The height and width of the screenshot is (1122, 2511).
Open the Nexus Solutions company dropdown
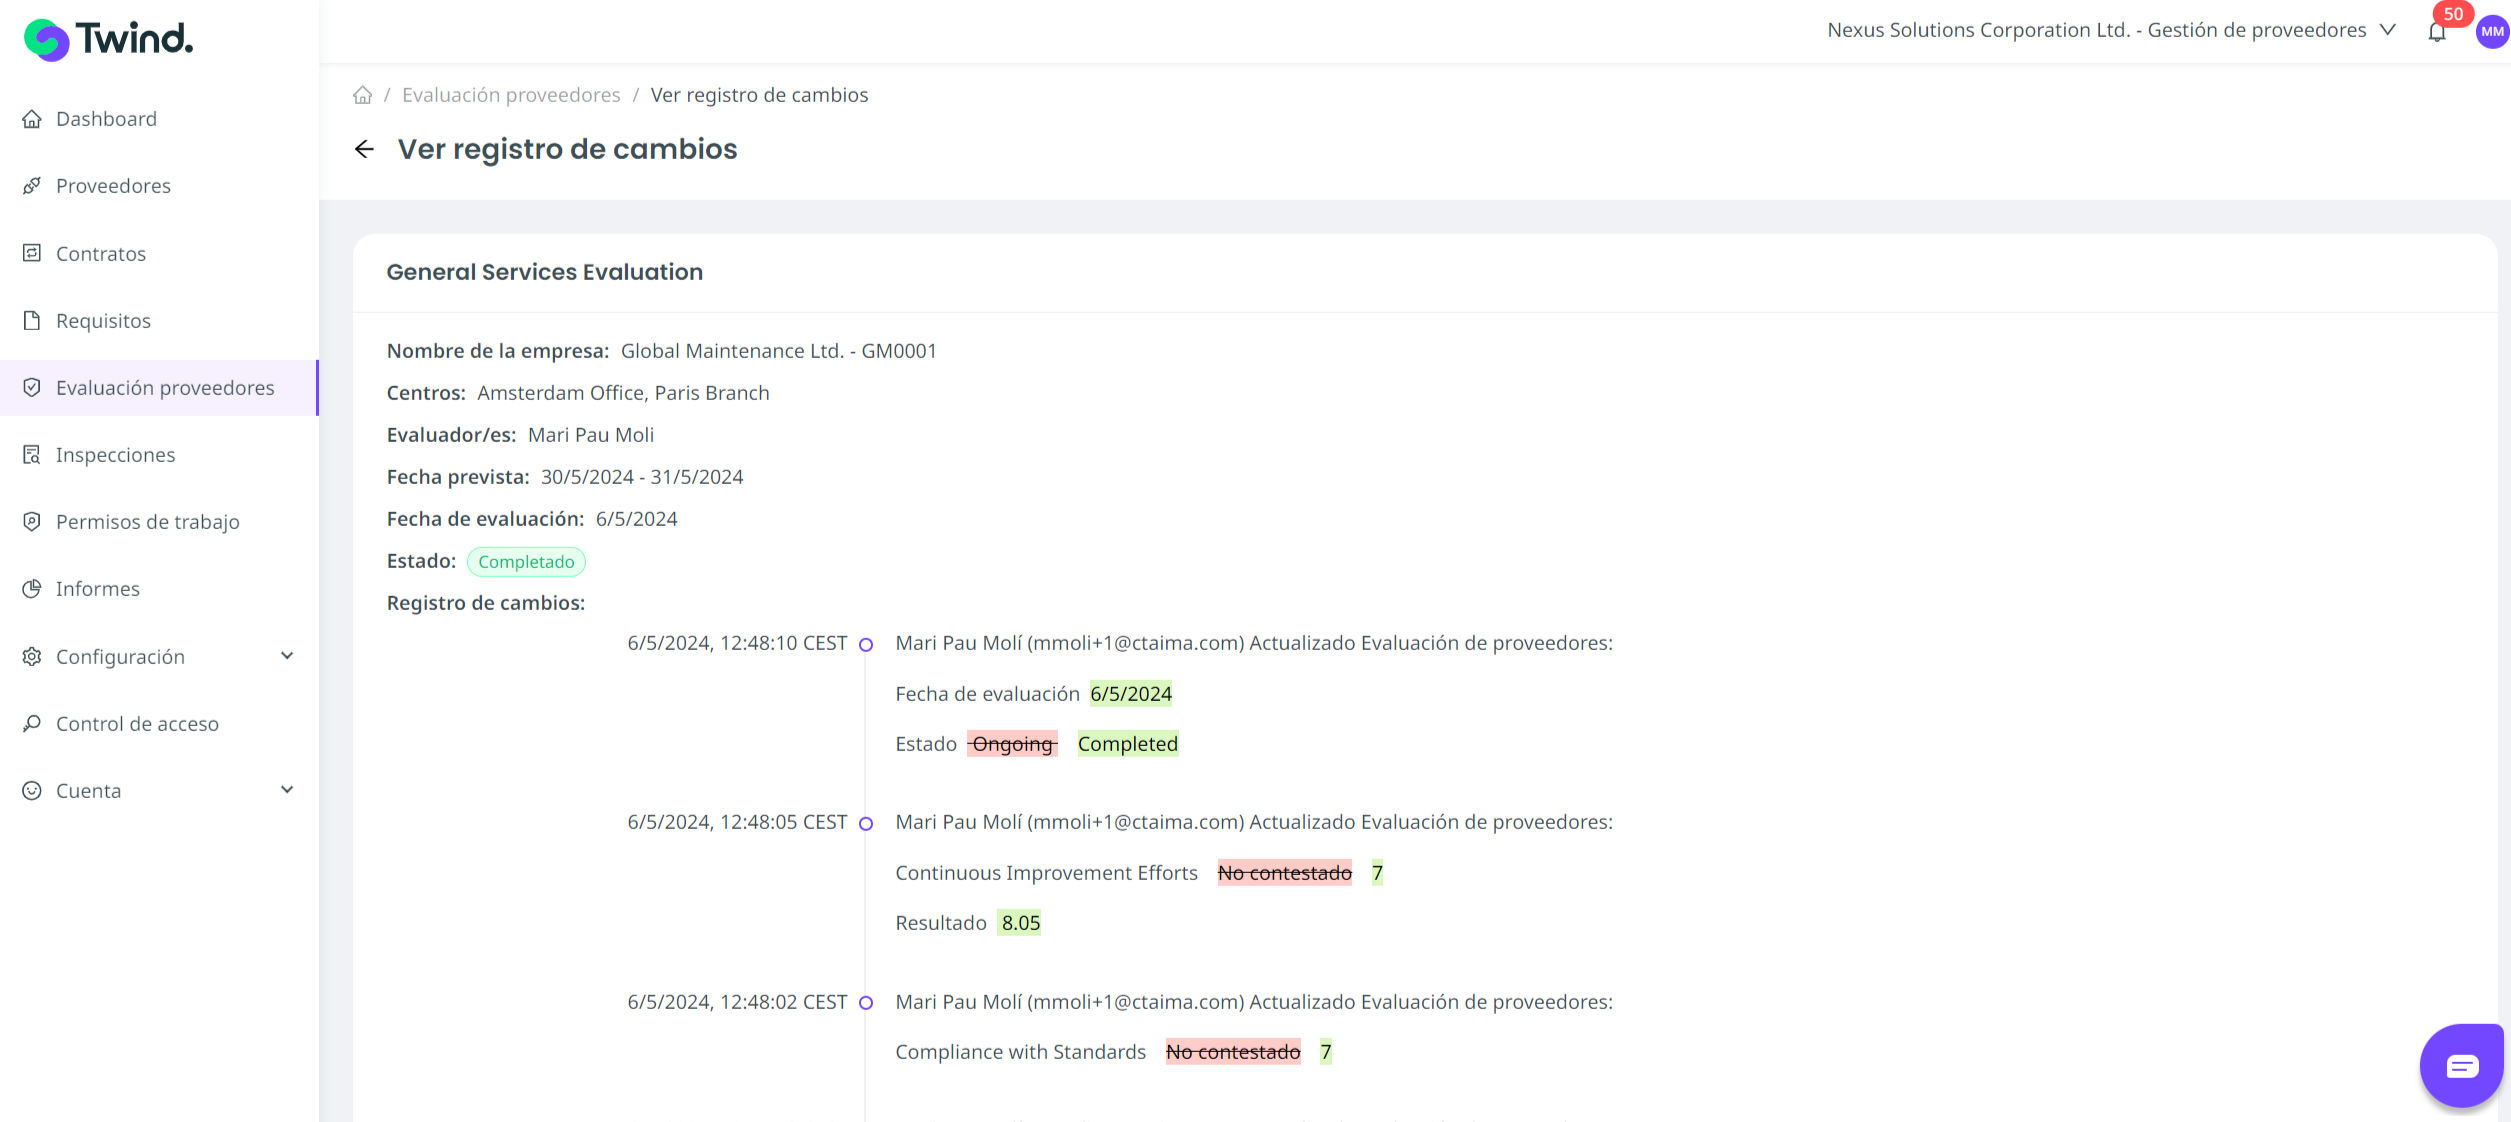2110,30
